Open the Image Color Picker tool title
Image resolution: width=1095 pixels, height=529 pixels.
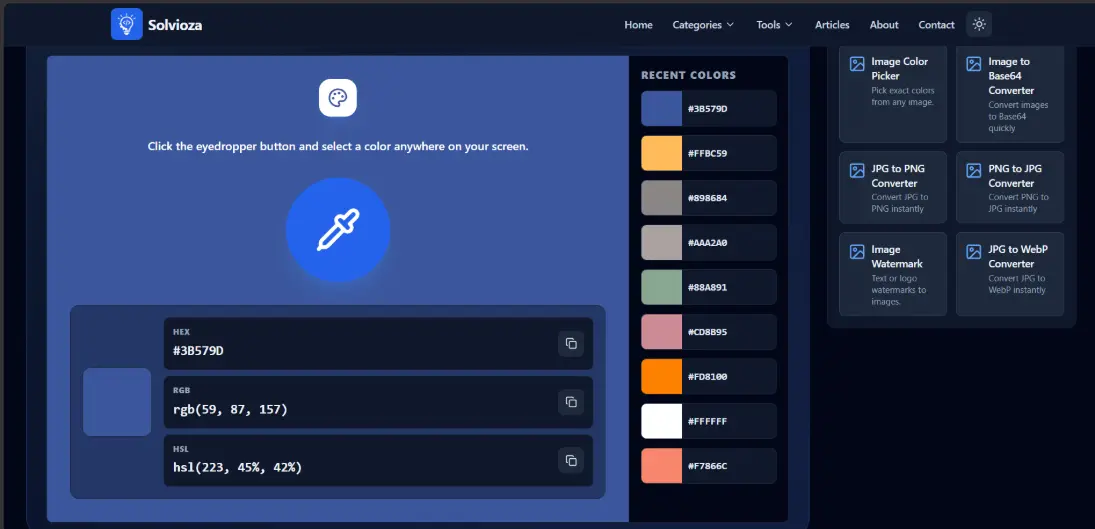click(x=899, y=68)
